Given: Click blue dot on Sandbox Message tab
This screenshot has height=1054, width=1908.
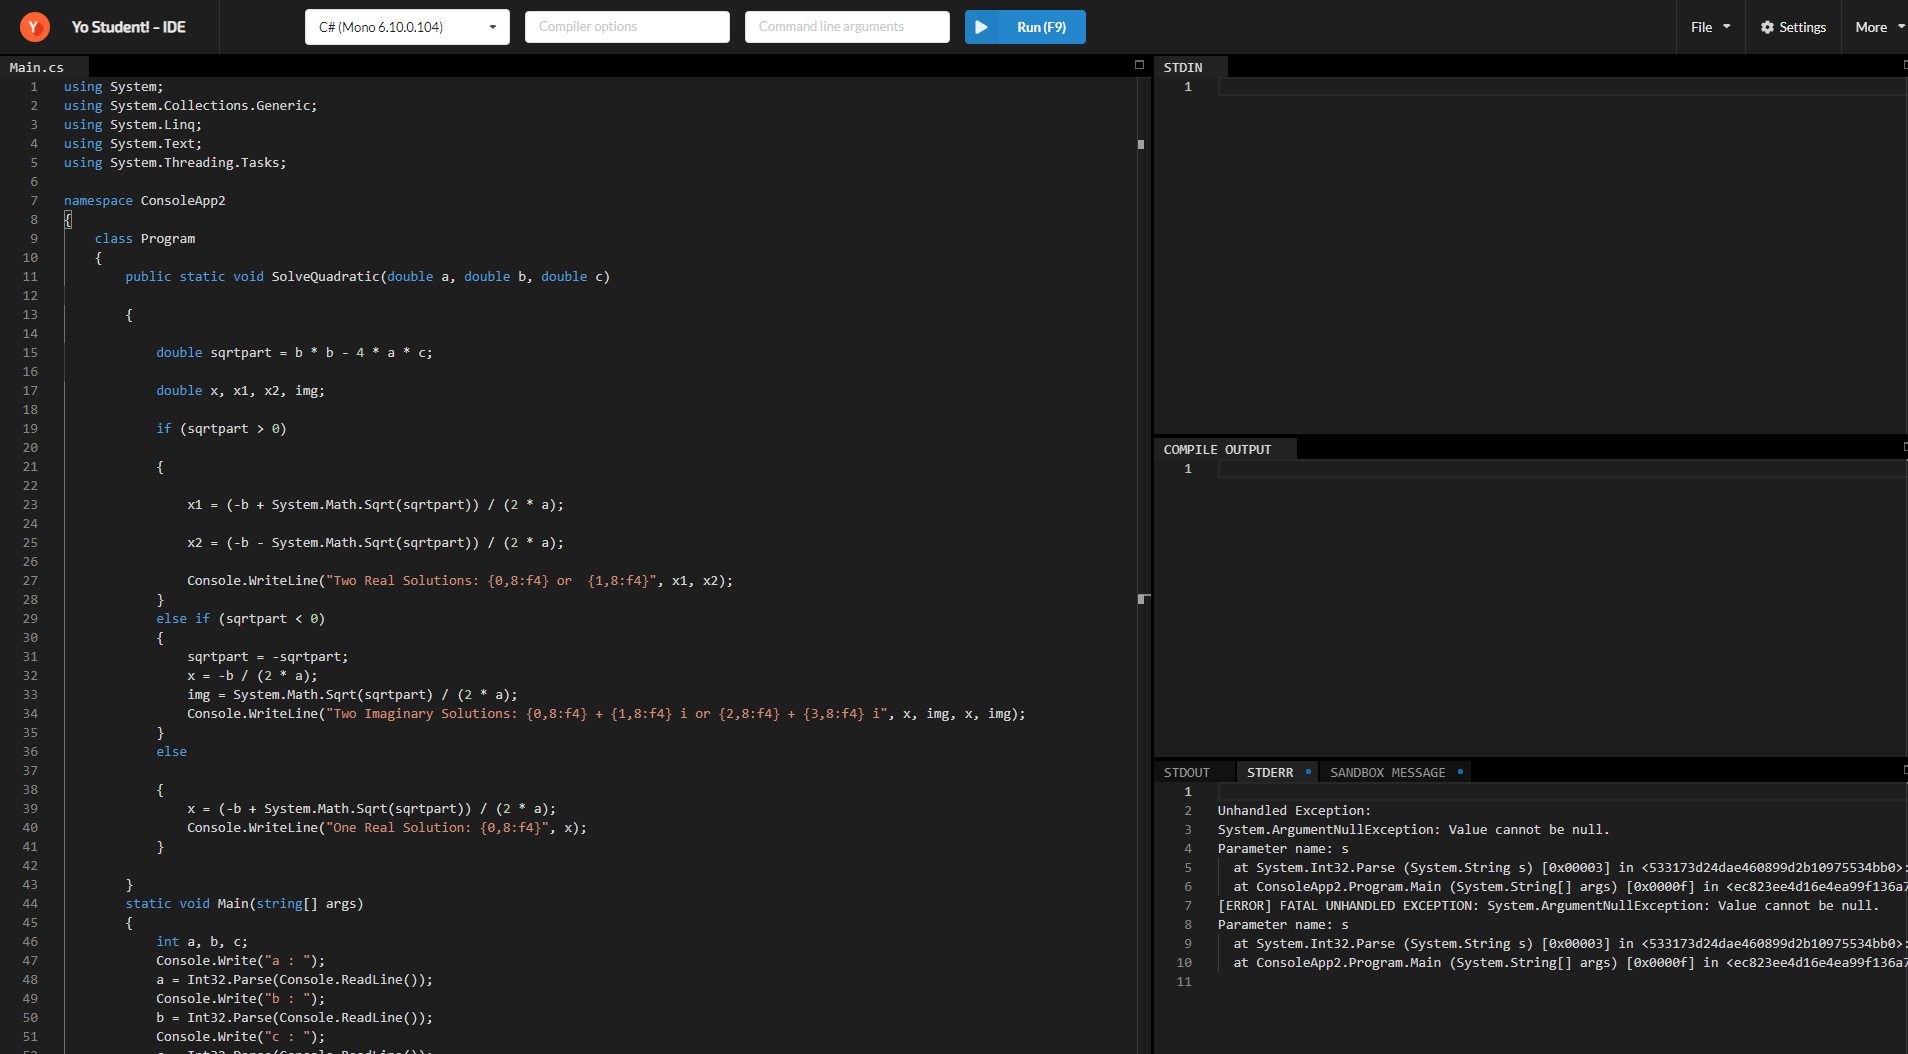Looking at the screenshot, I should [x=1460, y=772].
